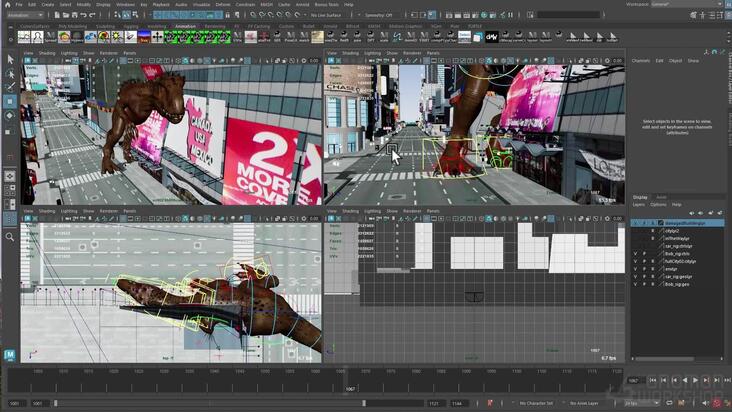732x412 pixels.
Task: Toggle visibility V of fullCityGO:cityLyr layer
Action: [635, 261]
